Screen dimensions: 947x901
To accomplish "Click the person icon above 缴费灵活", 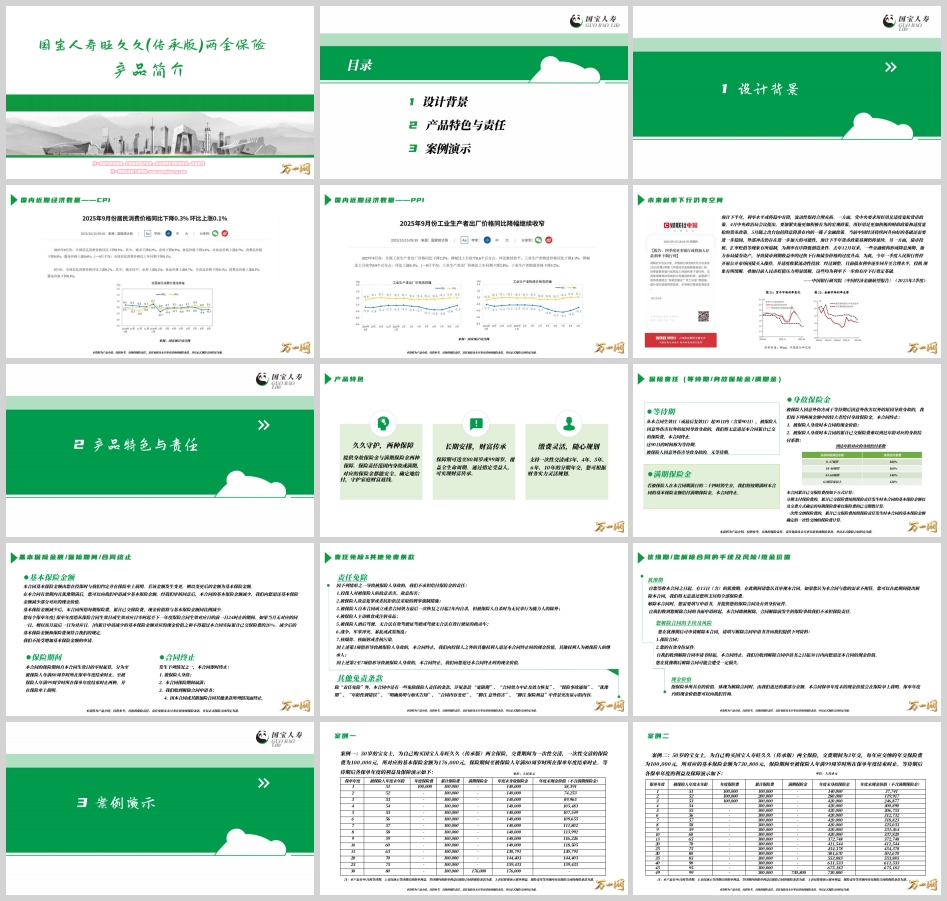I will tap(569, 422).
